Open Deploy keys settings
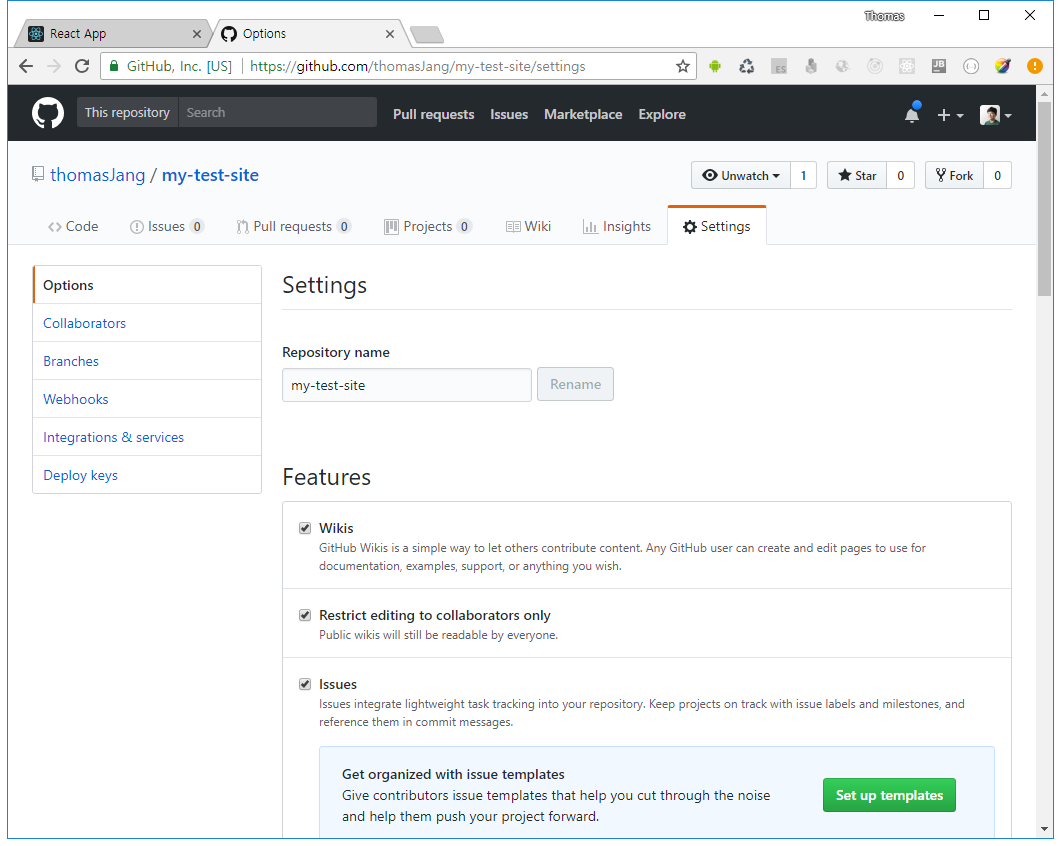 [x=147, y=474]
